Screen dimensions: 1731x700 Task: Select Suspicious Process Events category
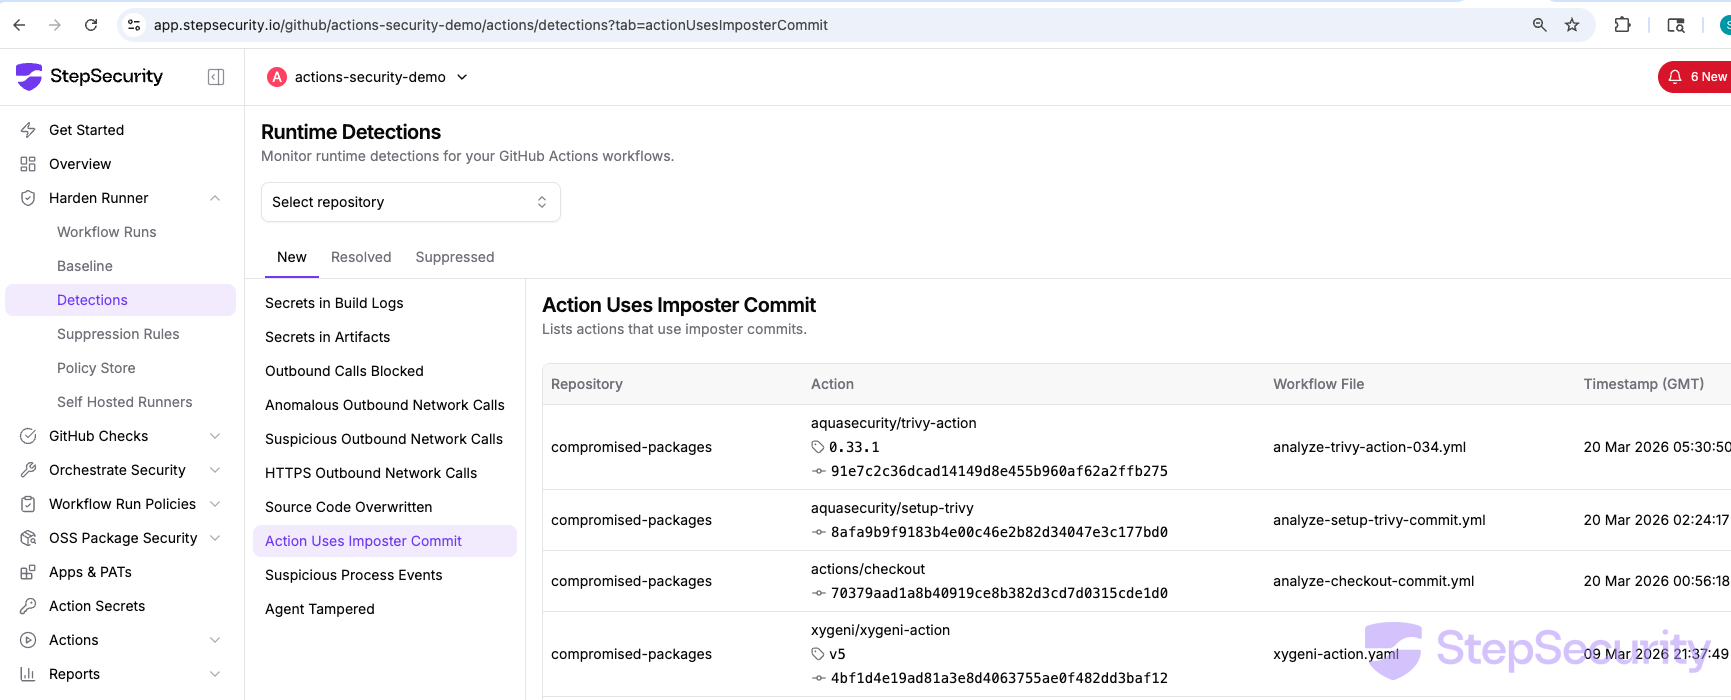385,575
